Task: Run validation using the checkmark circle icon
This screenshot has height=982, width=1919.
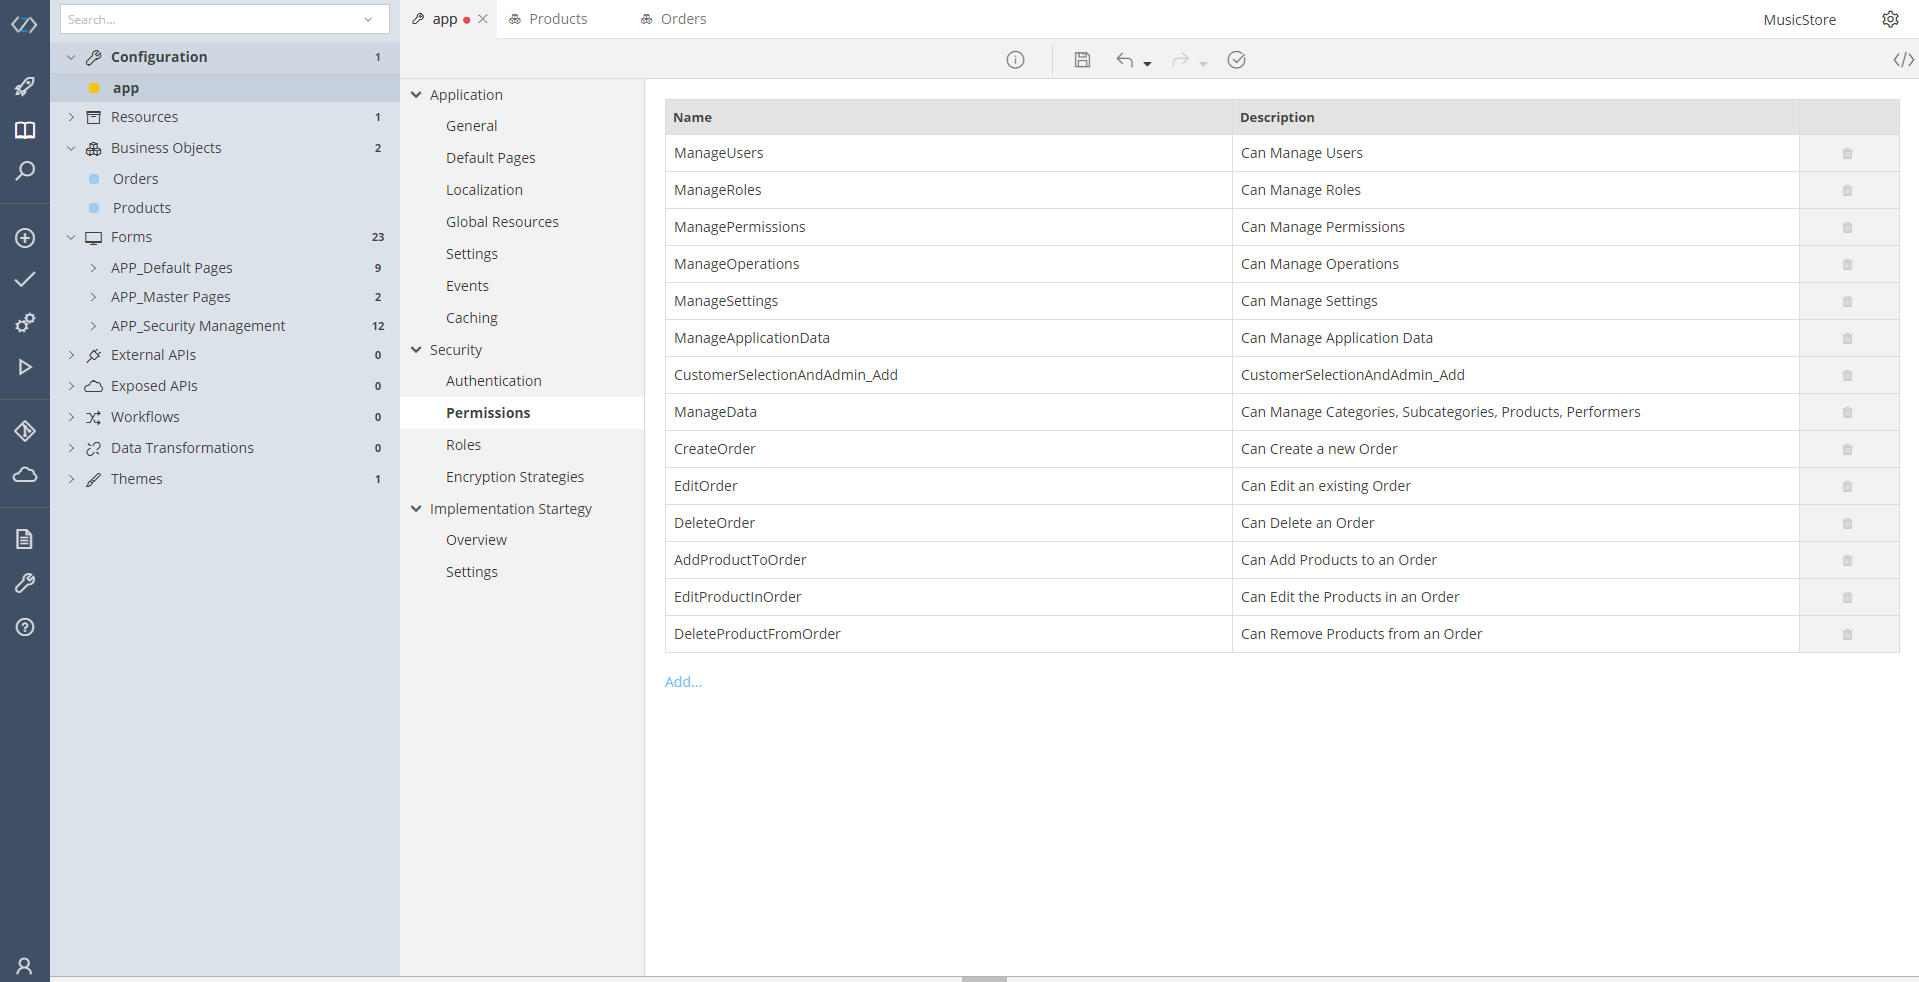Action: pos(1236,60)
